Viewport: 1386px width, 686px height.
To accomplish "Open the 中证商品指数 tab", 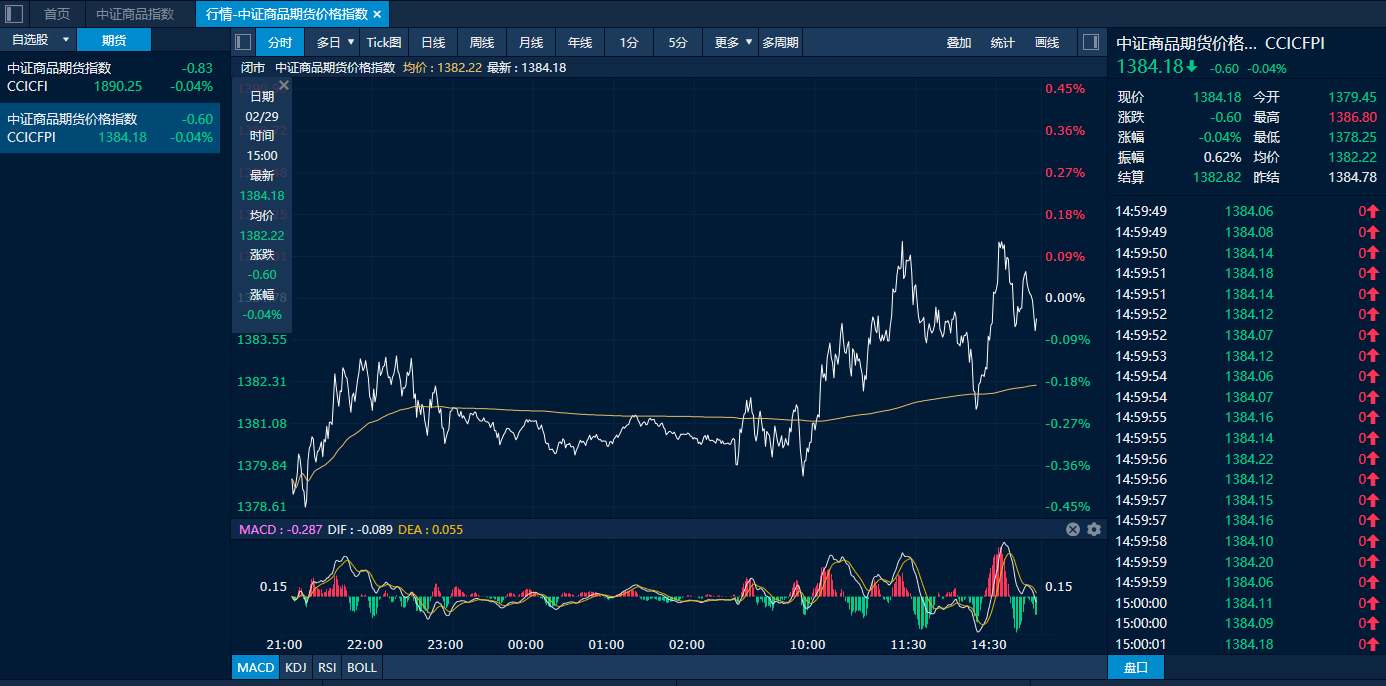I will [135, 14].
